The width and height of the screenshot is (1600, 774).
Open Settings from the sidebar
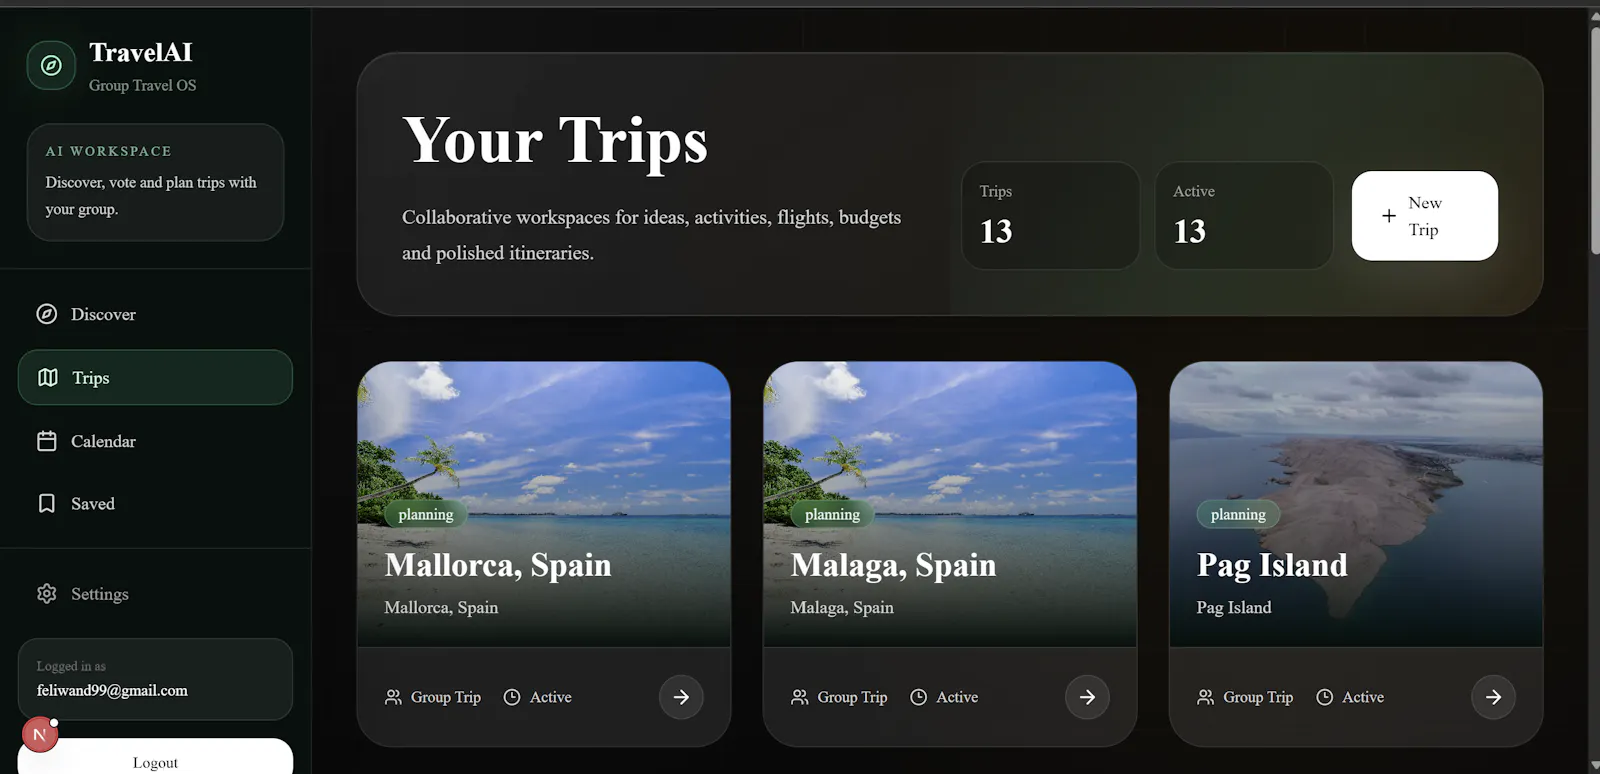pyautogui.click(x=155, y=594)
